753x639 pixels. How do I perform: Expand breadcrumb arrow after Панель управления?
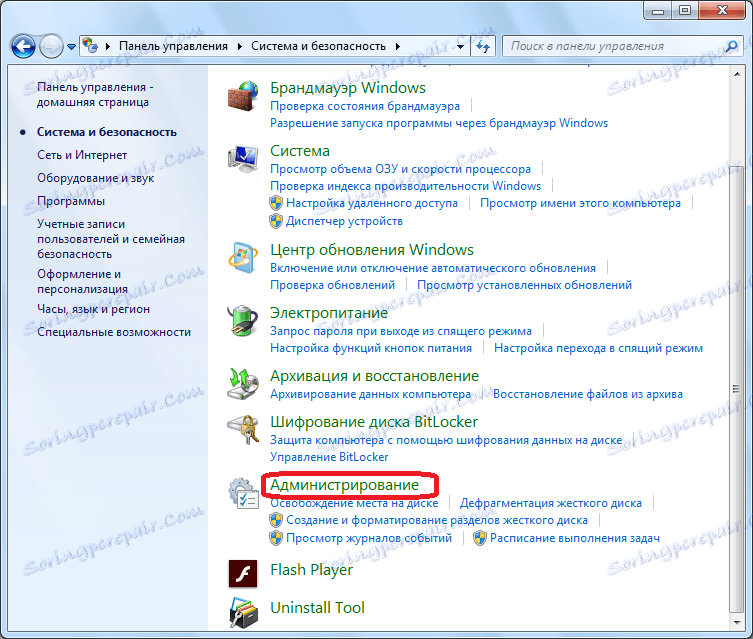coord(239,46)
